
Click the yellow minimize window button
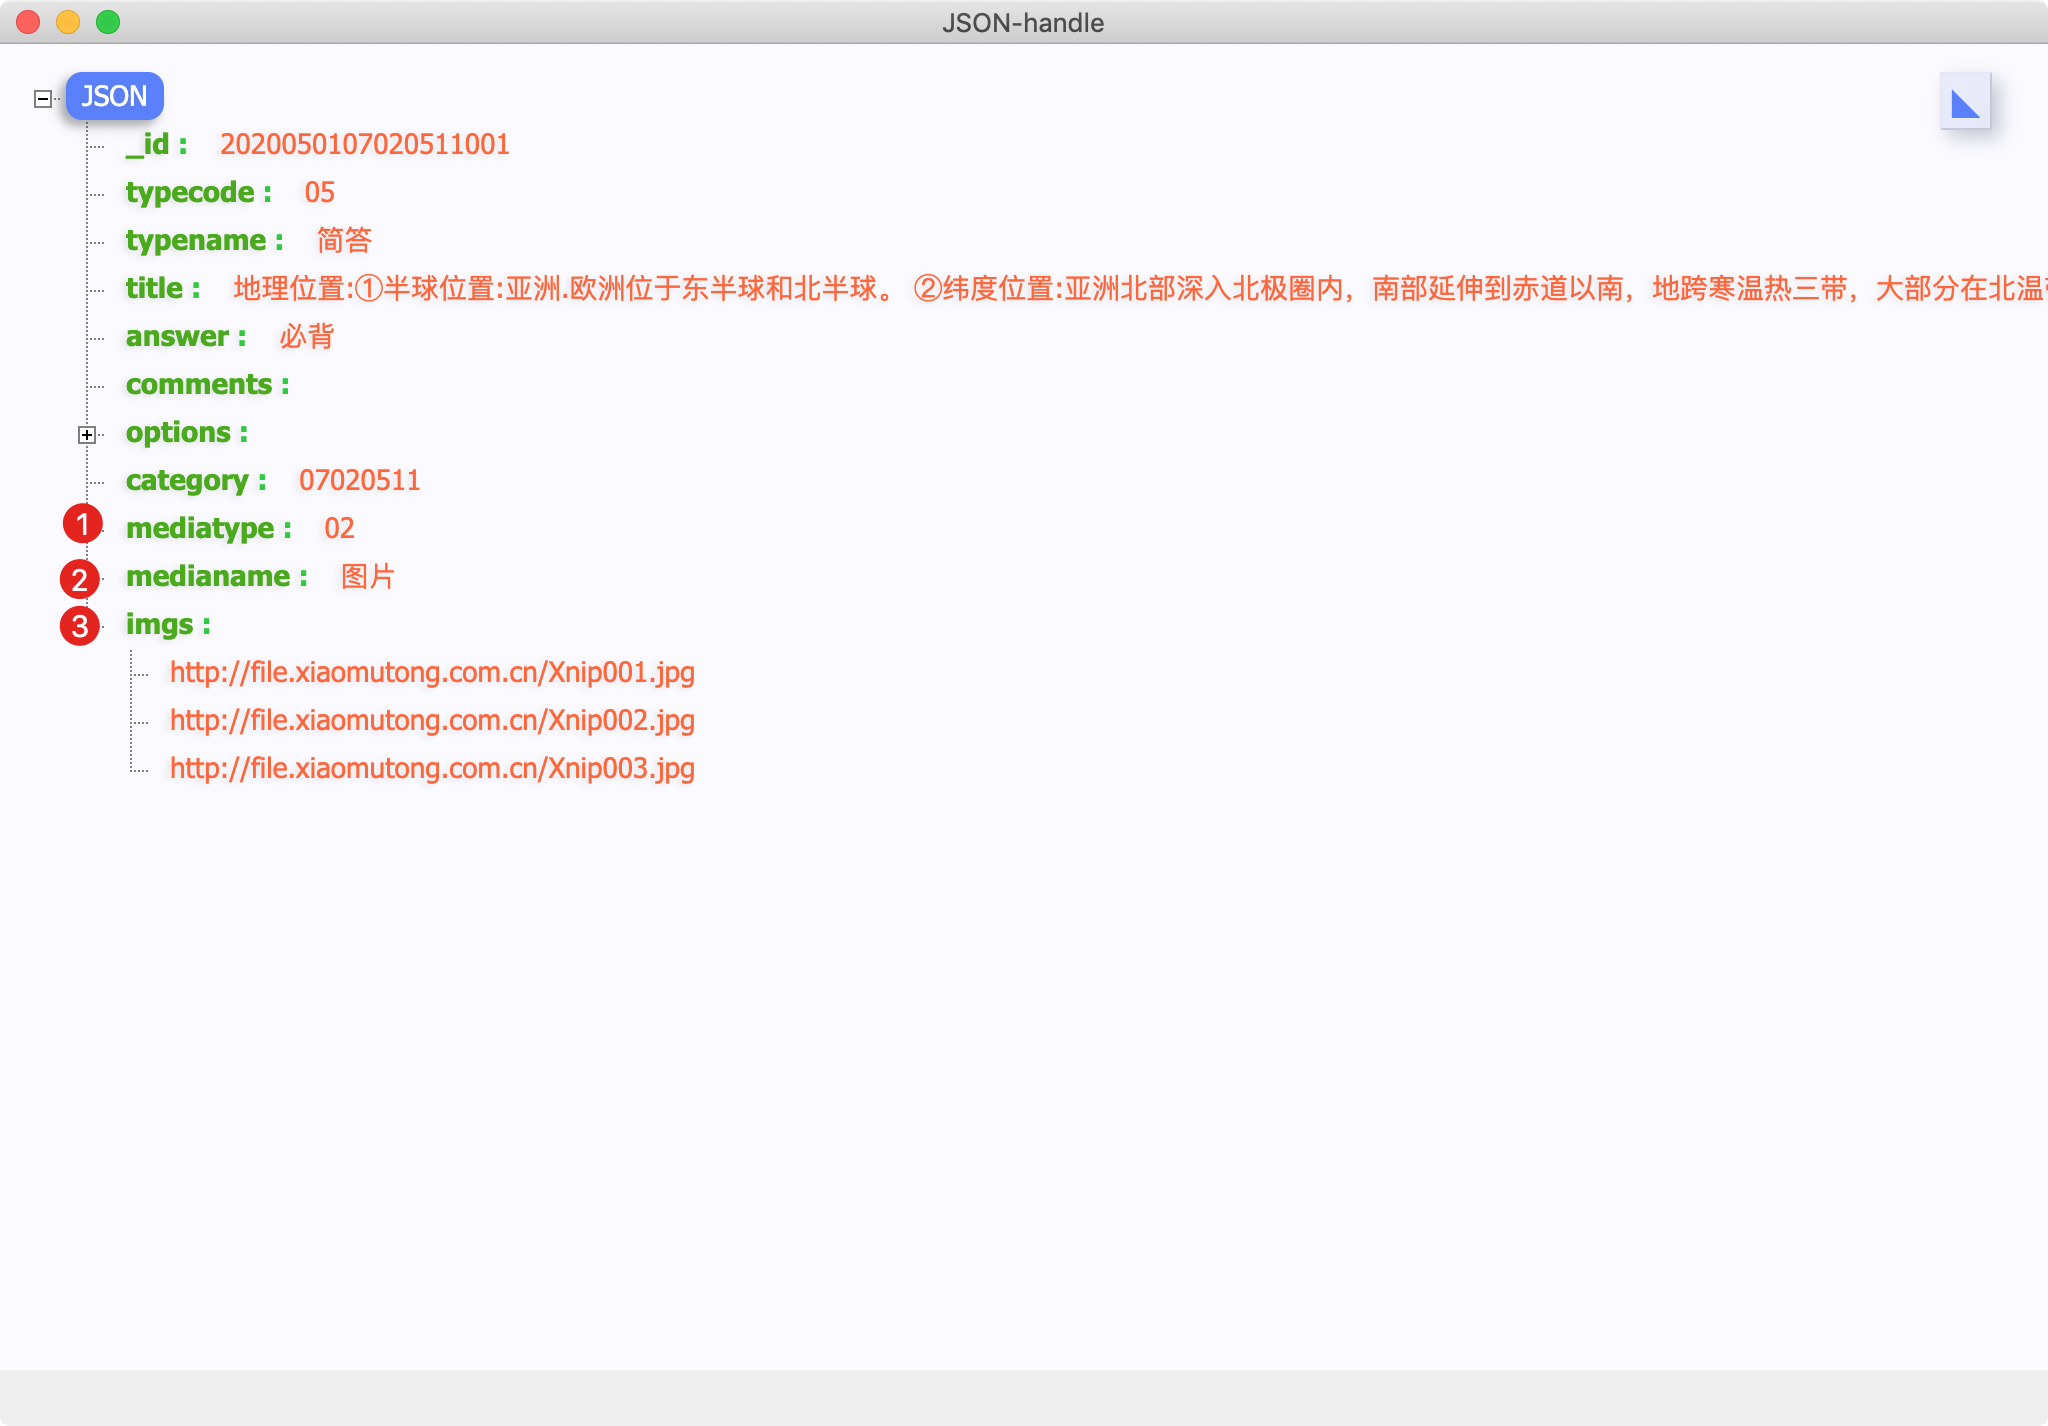tap(68, 22)
